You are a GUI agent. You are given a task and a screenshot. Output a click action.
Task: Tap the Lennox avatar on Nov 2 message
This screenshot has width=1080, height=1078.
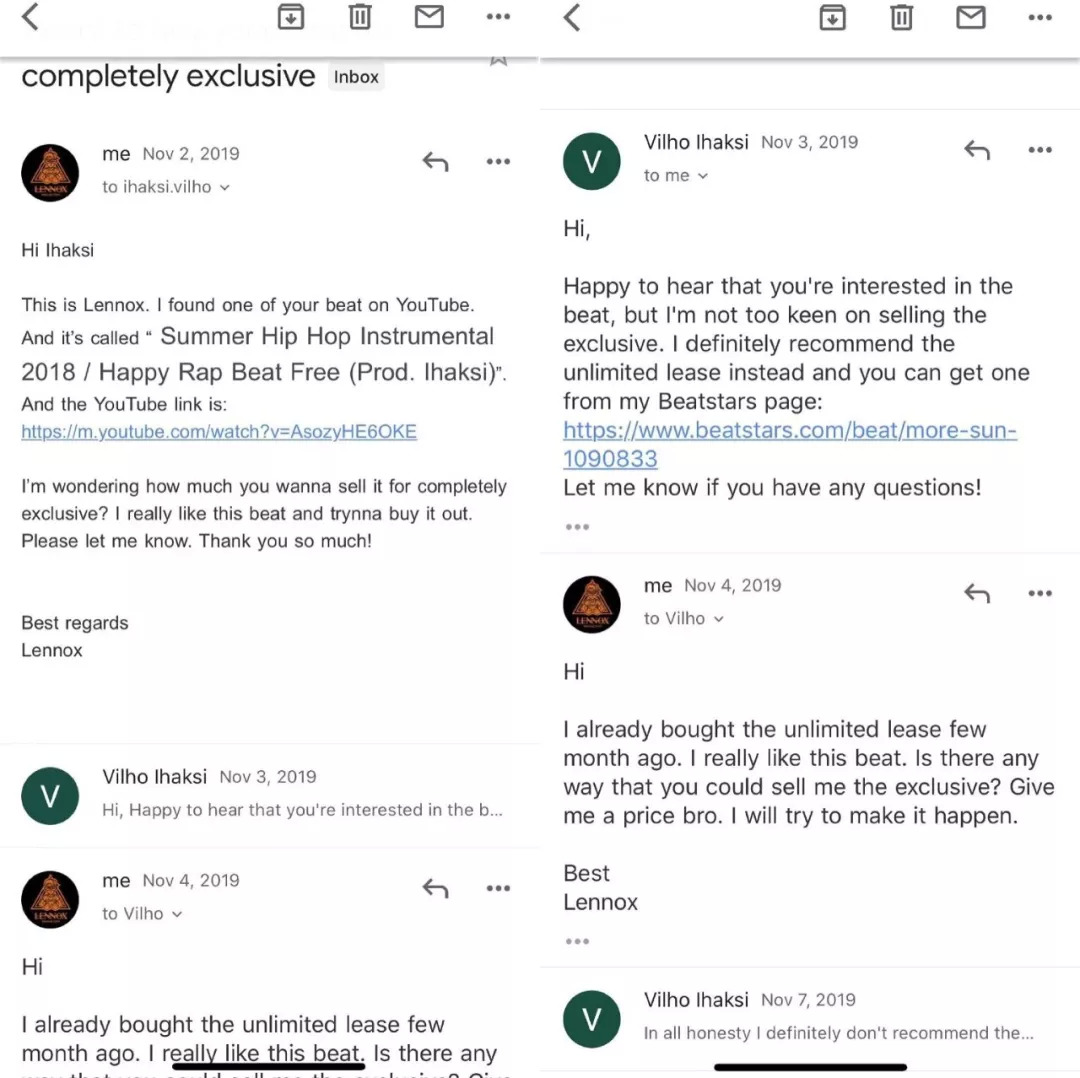[50, 173]
